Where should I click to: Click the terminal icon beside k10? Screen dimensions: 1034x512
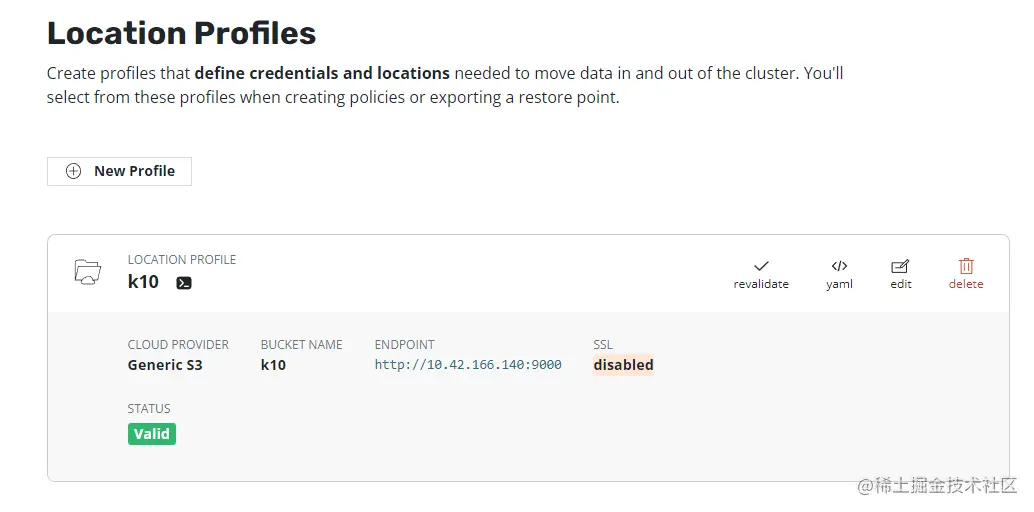click(184, 283)
